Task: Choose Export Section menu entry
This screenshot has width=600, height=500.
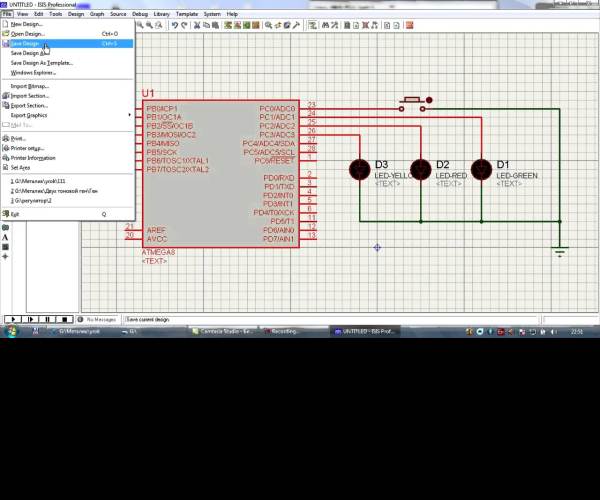Action: tap(67, 105)
